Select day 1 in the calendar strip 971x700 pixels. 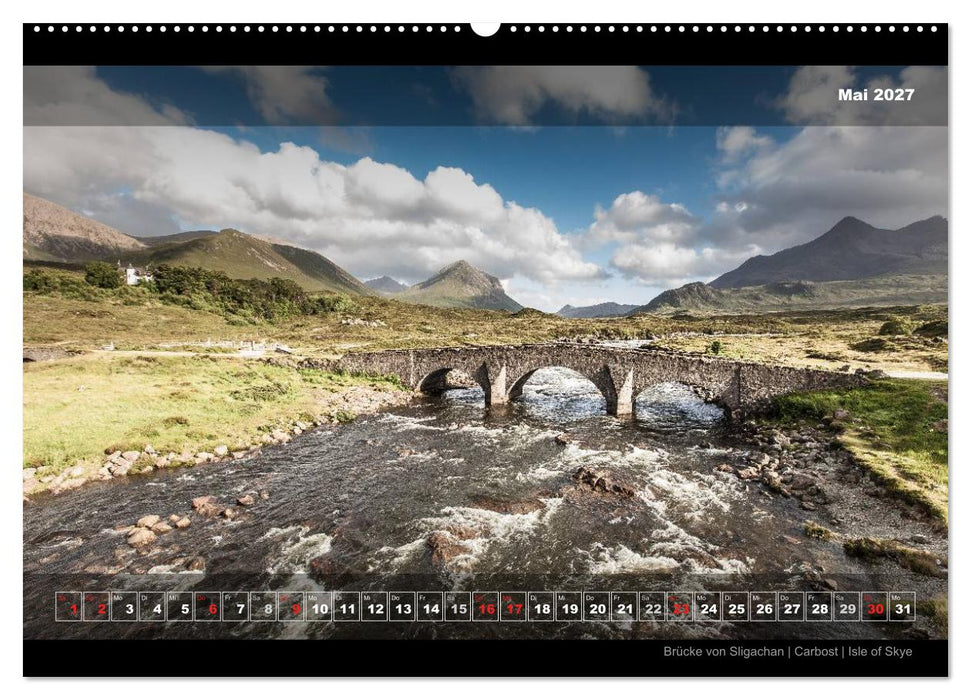[69, 606]
